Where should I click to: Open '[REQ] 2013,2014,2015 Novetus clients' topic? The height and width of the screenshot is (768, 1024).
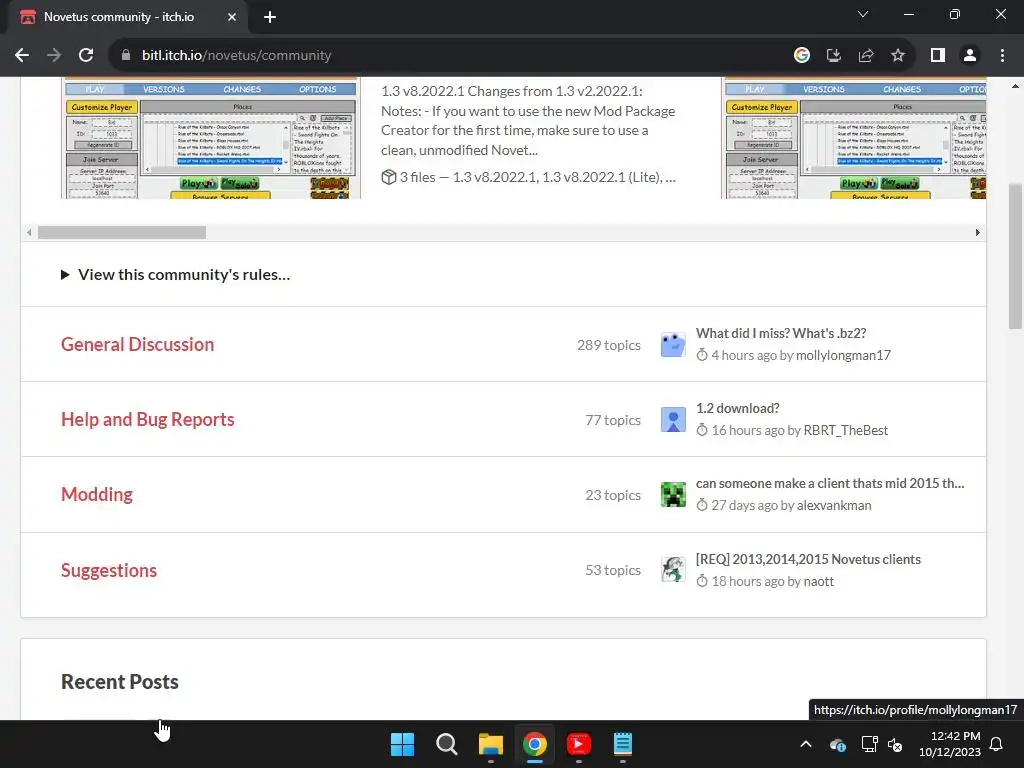pyautogui.click(x=808, y=559)
